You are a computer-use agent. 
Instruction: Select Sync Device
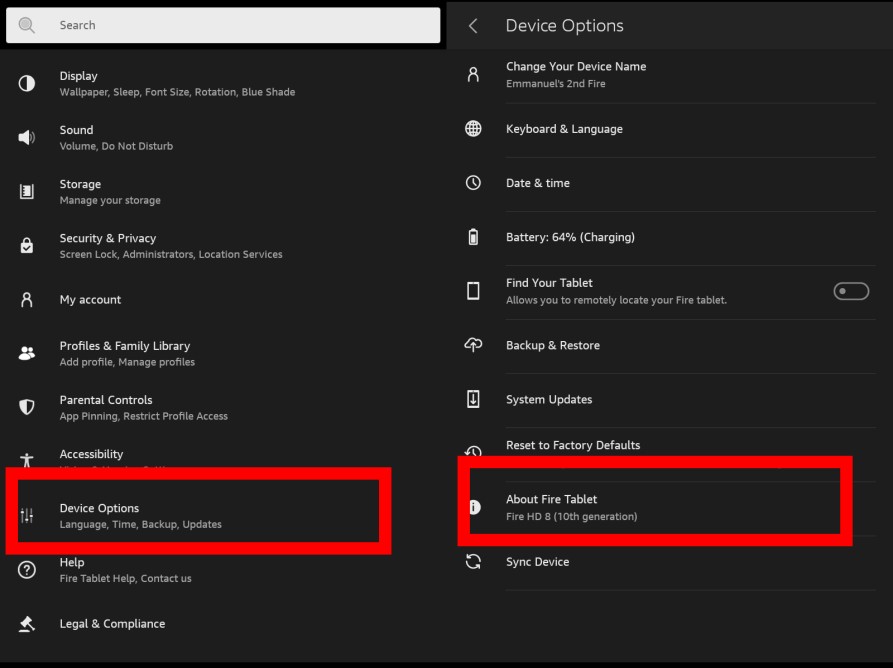[670, 562]
